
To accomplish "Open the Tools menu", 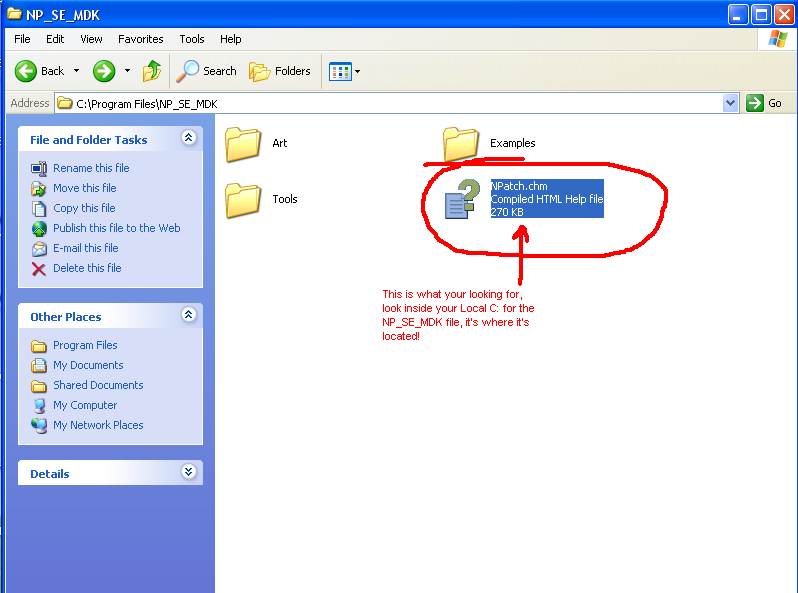I will coord(192,39).
